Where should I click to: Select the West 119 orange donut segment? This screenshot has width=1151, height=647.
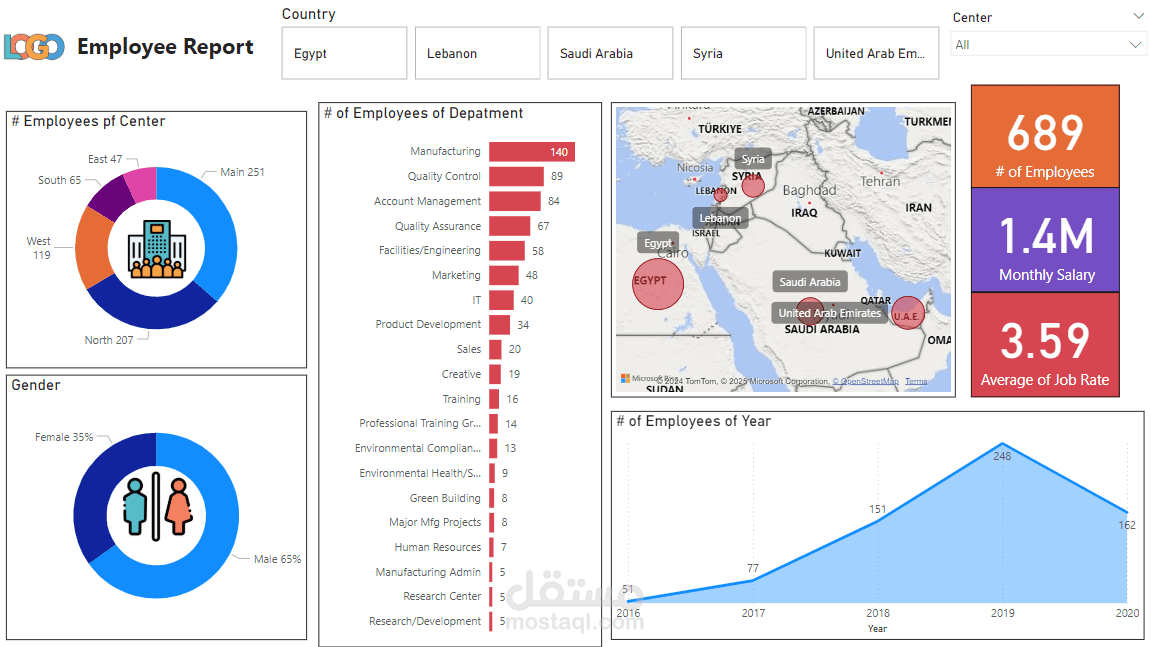92,248
